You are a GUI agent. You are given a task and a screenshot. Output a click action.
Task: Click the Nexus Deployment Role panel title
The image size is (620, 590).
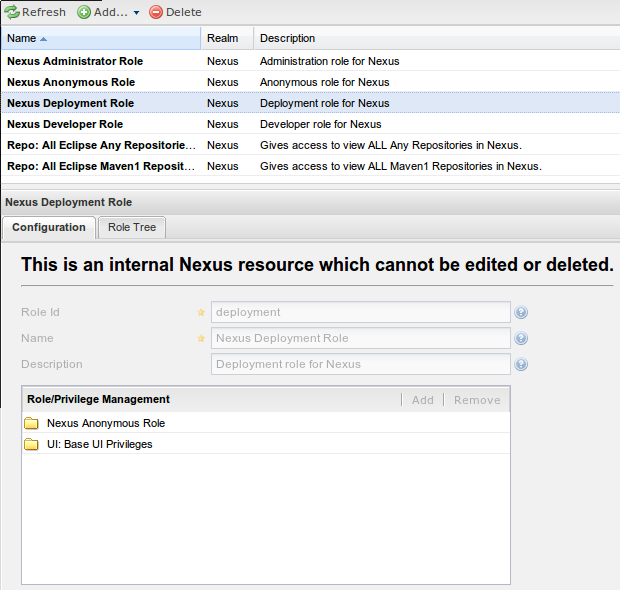[68, 202]
